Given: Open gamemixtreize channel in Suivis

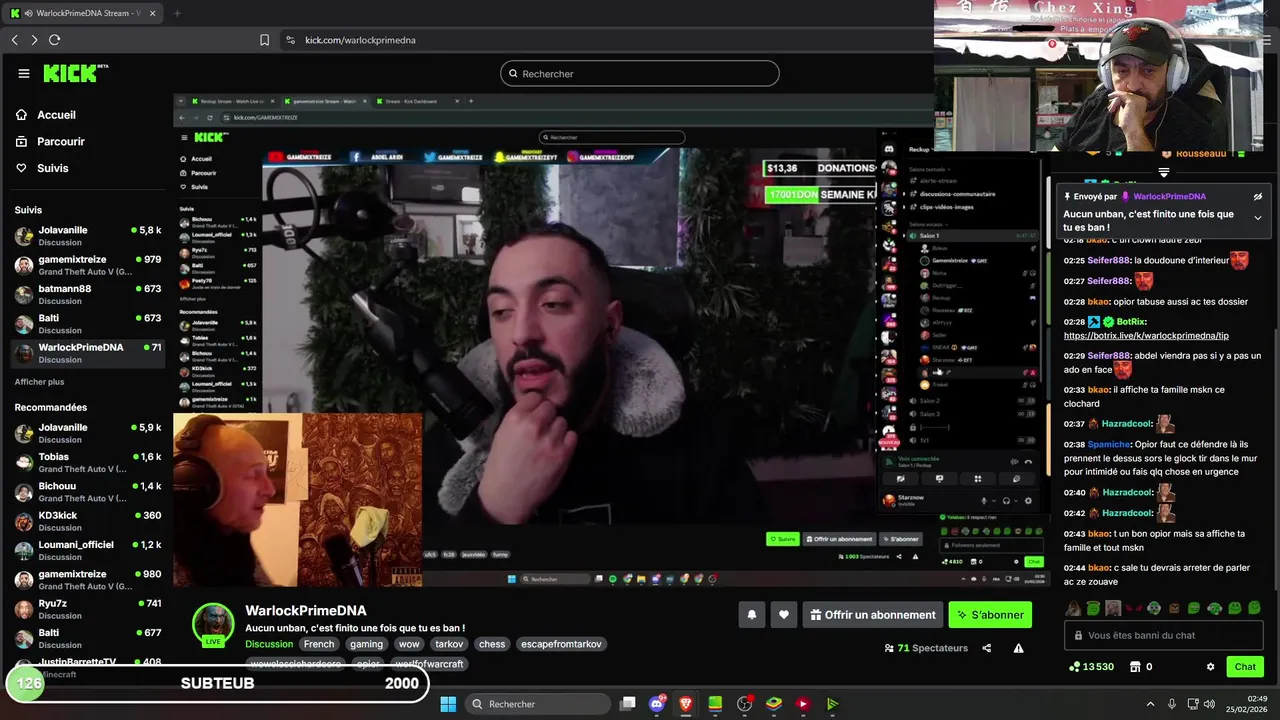Looking at the screenshot, I should pyautogui.click(x=87, y=265).
